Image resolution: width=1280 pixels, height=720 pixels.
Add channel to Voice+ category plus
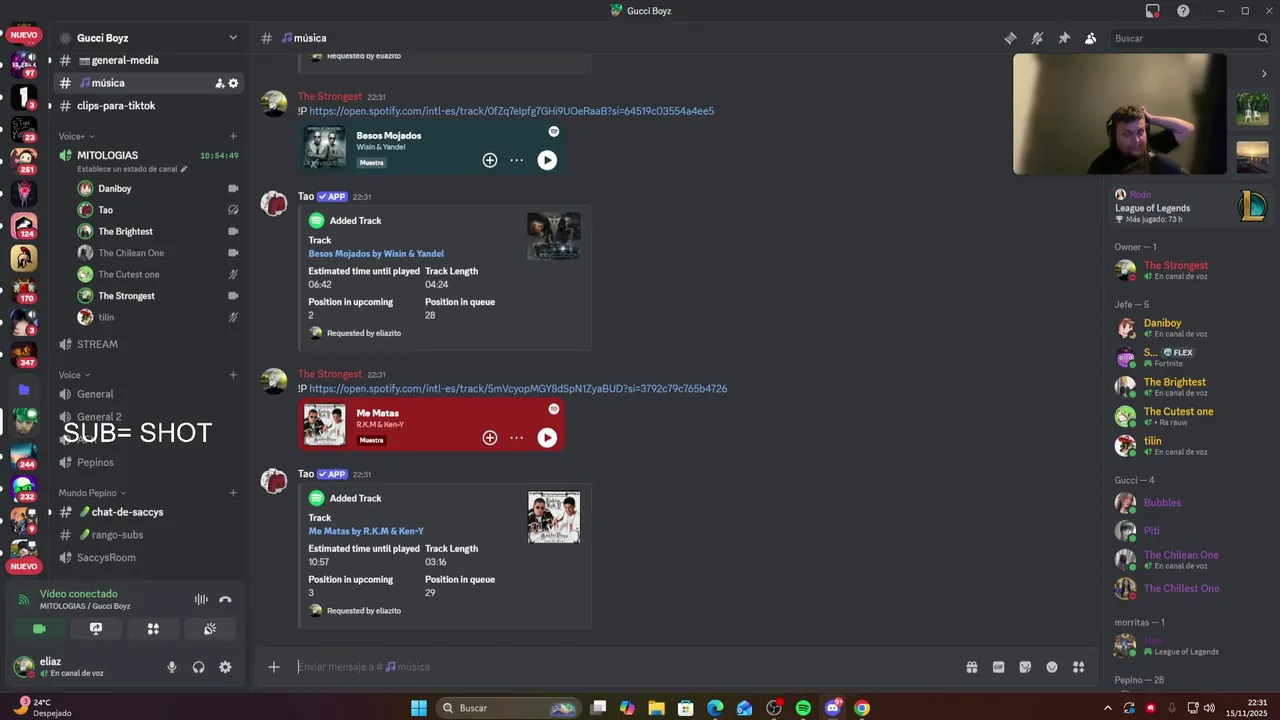233,136
